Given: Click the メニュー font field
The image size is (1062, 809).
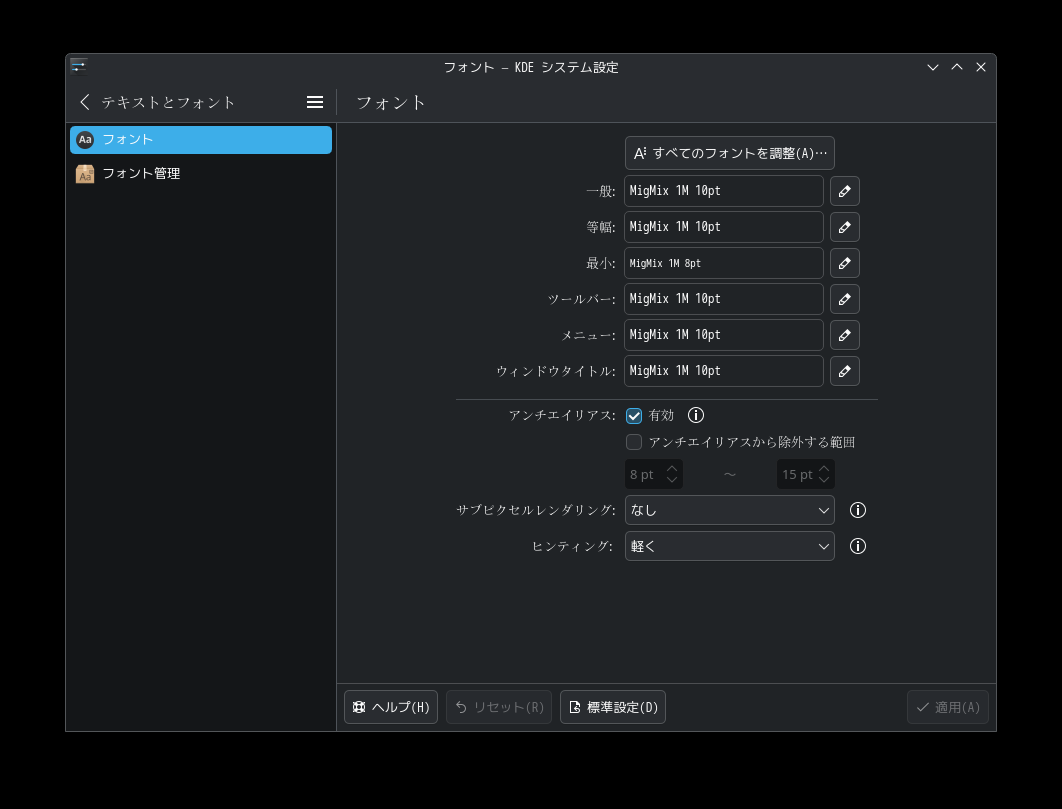Looking at the screenshot, I should tap(723, 335).
